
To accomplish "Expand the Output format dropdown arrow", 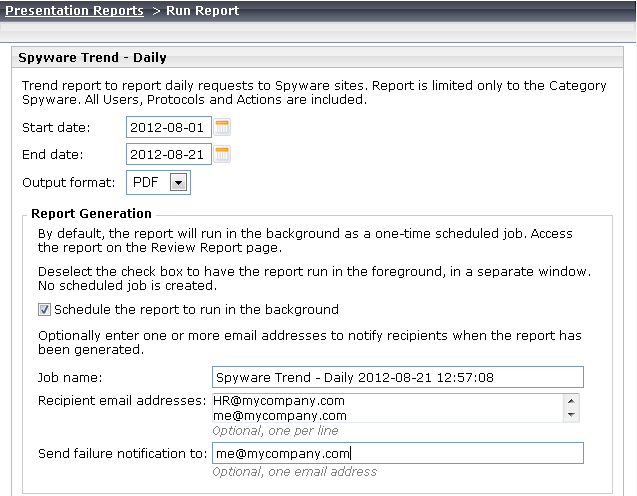I will 178,182.
